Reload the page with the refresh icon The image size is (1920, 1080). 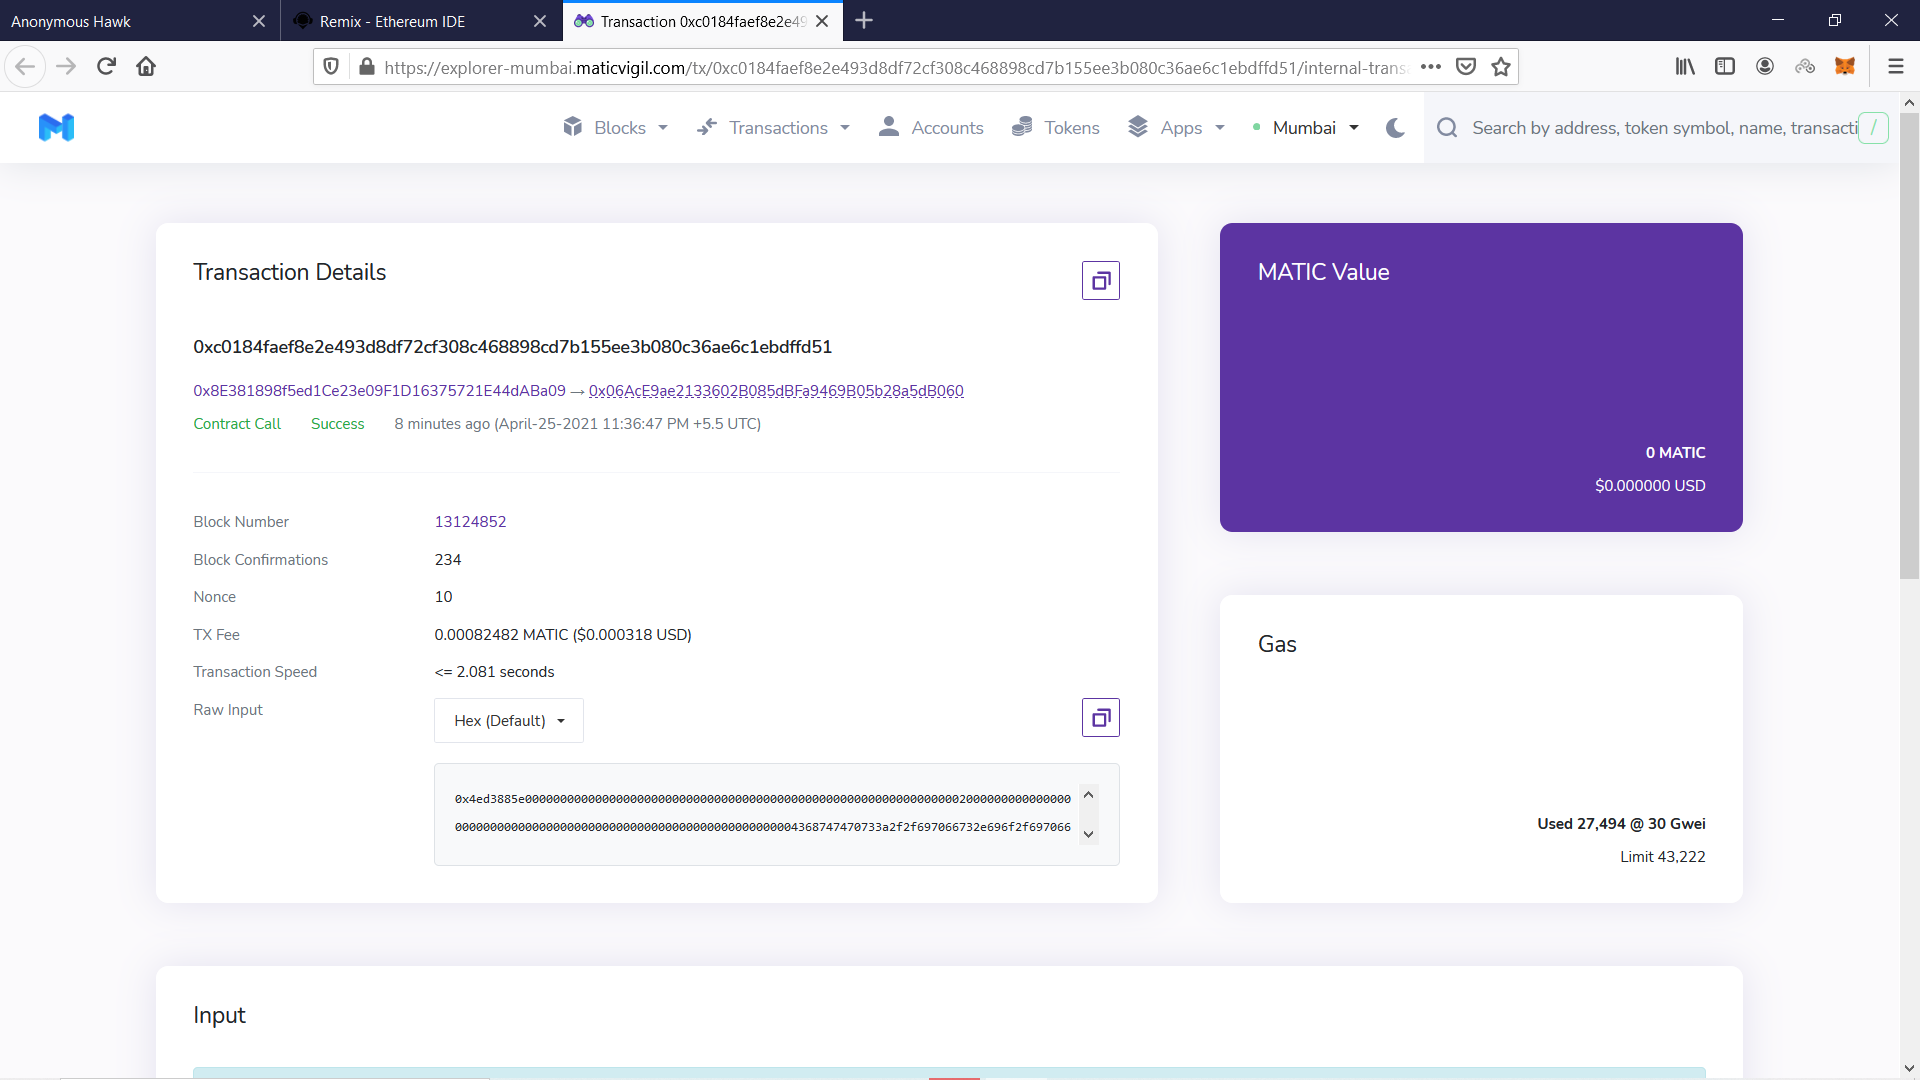[106, 67]
